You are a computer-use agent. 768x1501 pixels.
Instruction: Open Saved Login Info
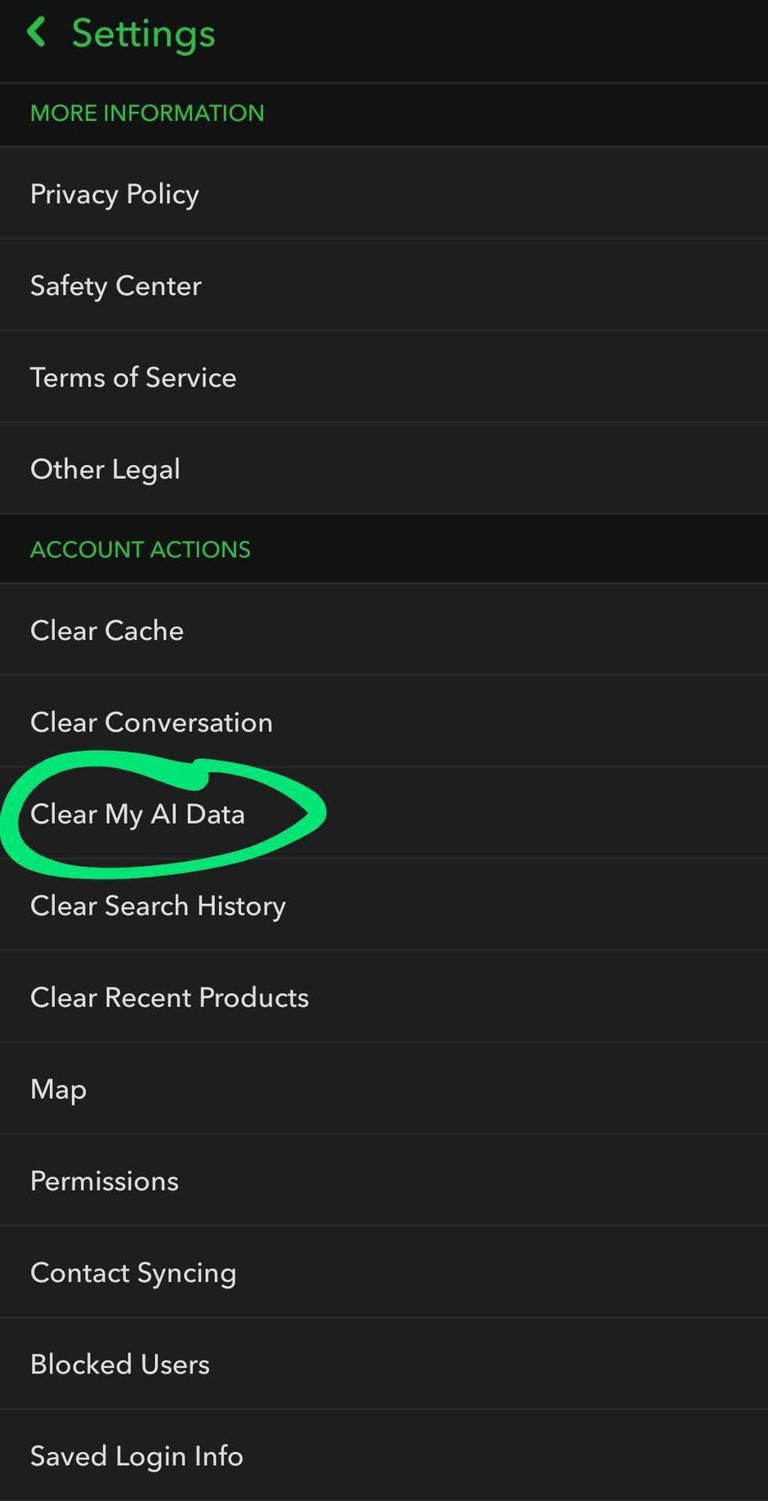(136, 1456)
